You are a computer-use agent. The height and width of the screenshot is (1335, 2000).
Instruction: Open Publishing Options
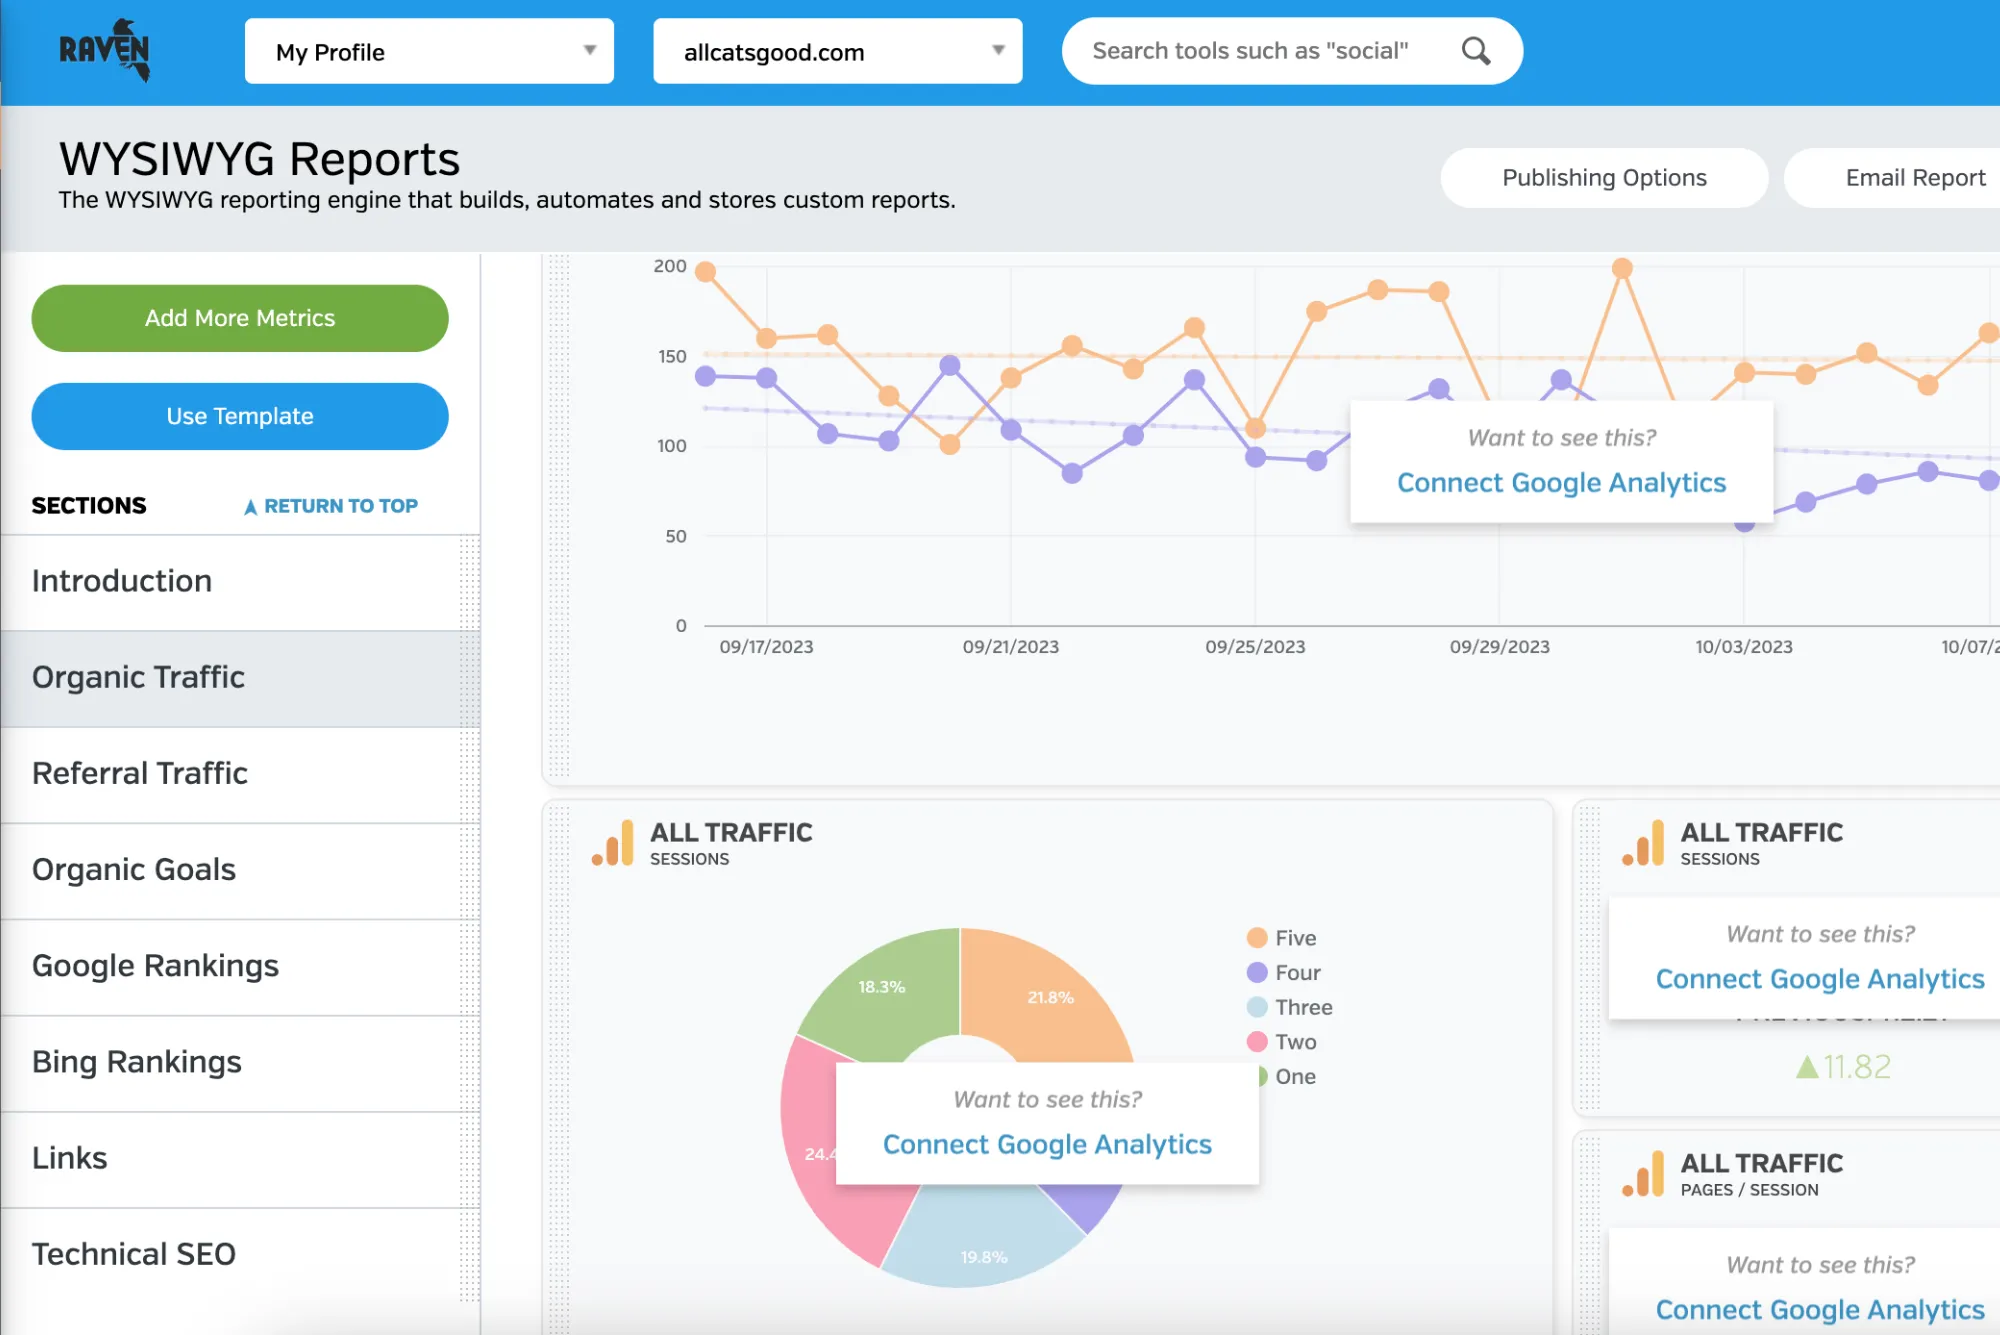click(x=1604, y=178)
